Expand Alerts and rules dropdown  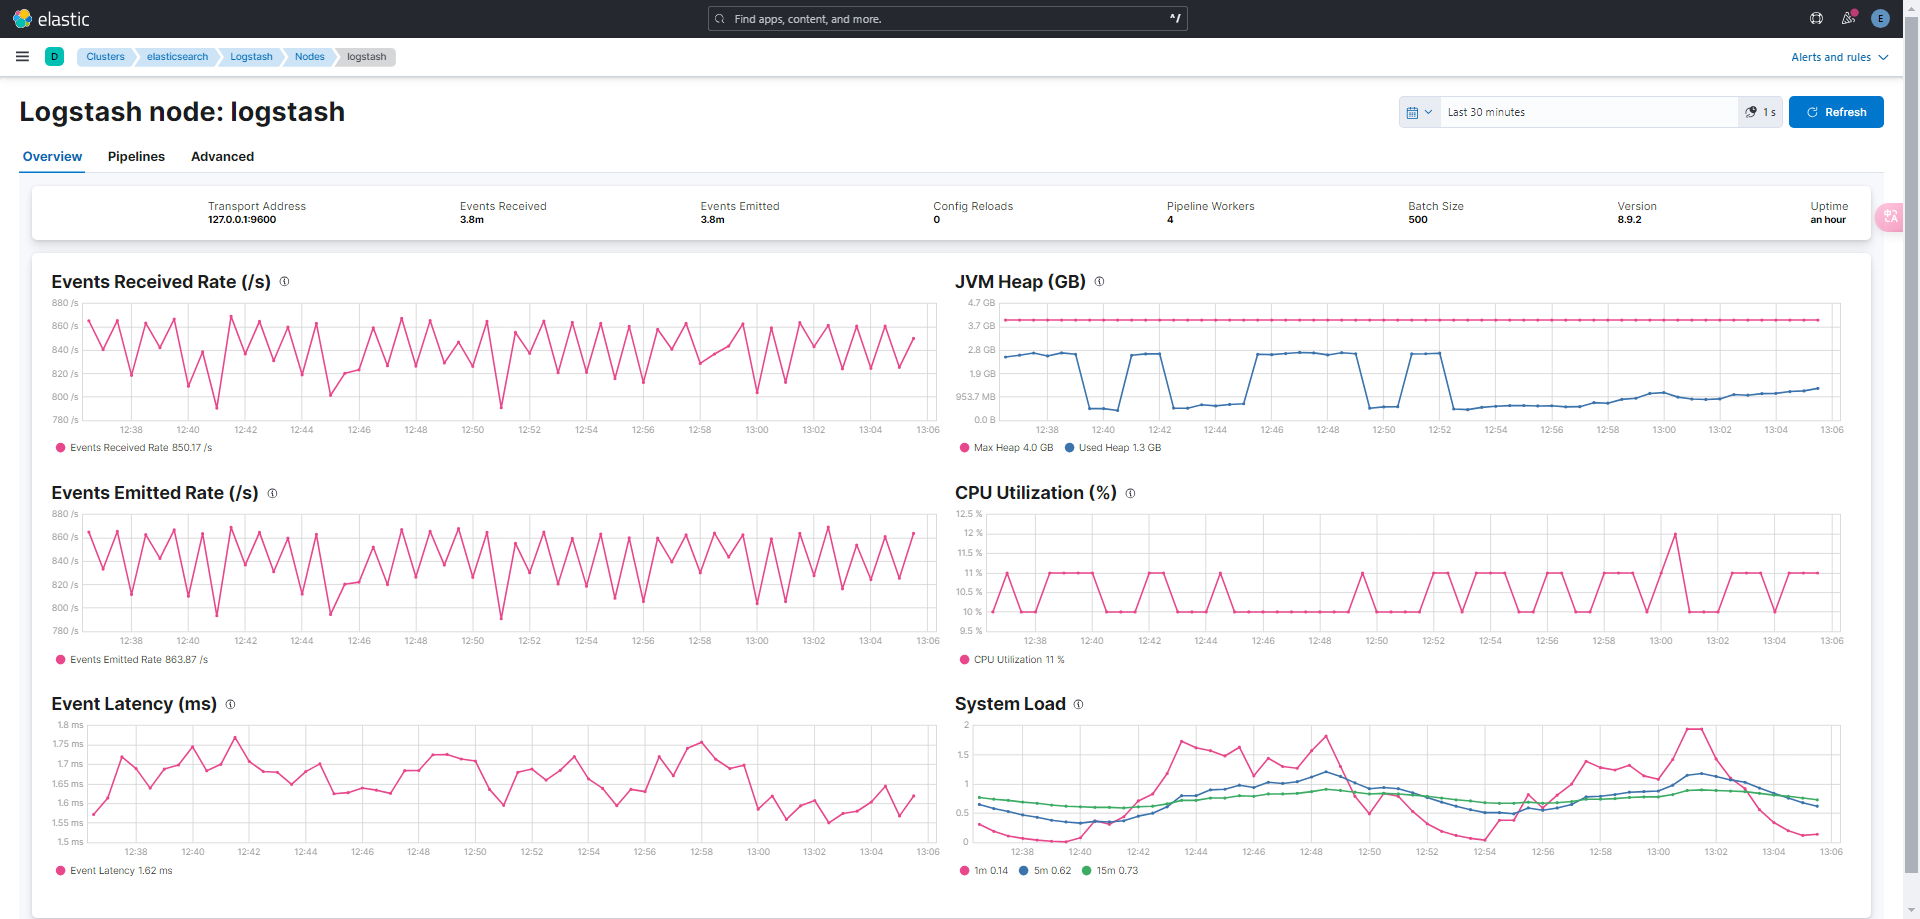(x=1839, y=57)
